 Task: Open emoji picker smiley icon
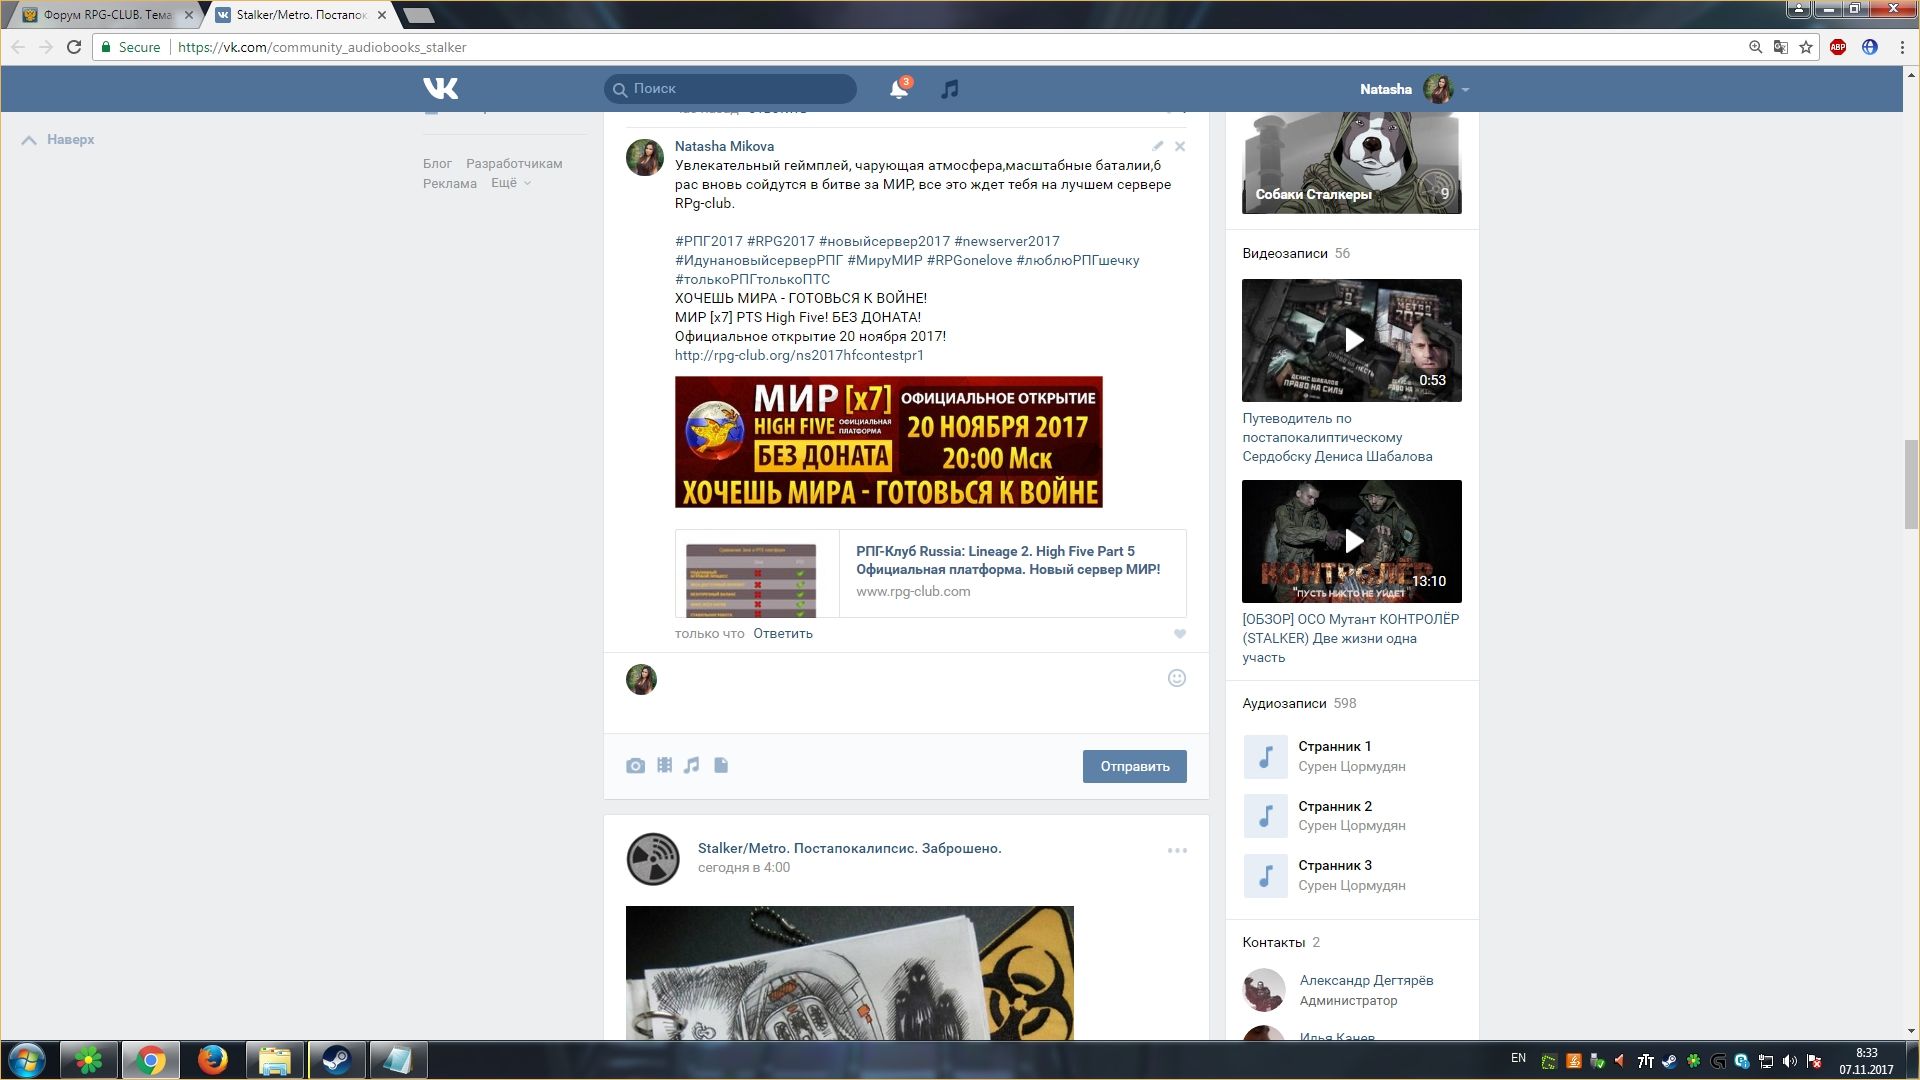tap(1177, 678)
